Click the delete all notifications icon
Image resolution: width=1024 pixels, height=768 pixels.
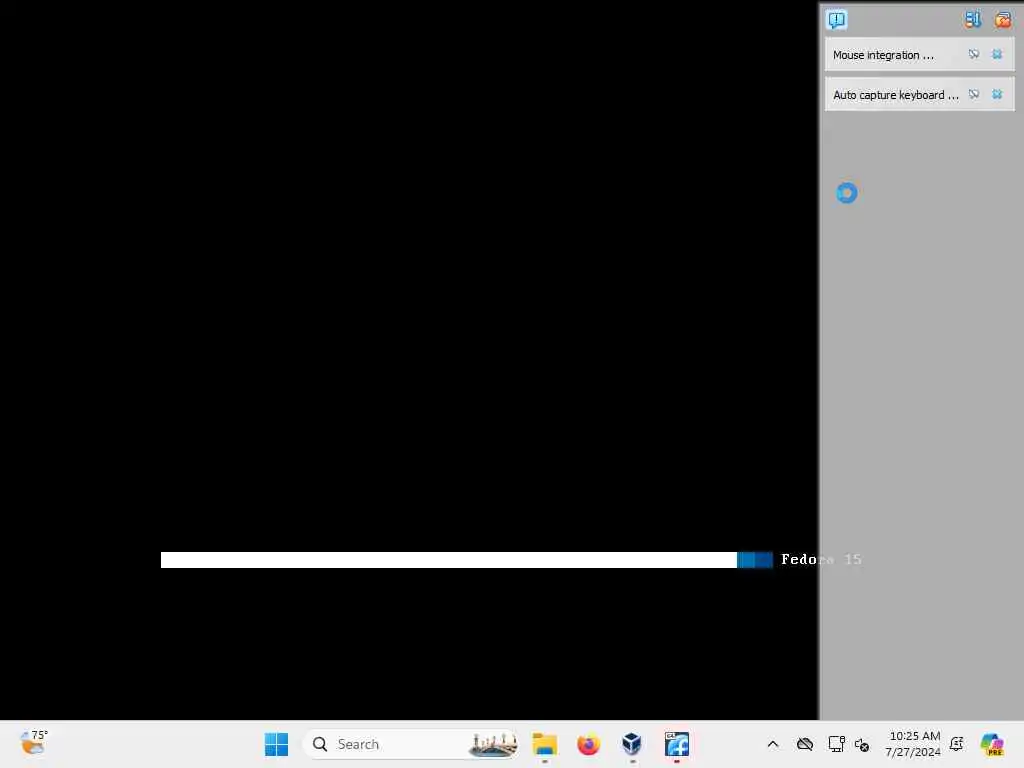pos(1002,20)
